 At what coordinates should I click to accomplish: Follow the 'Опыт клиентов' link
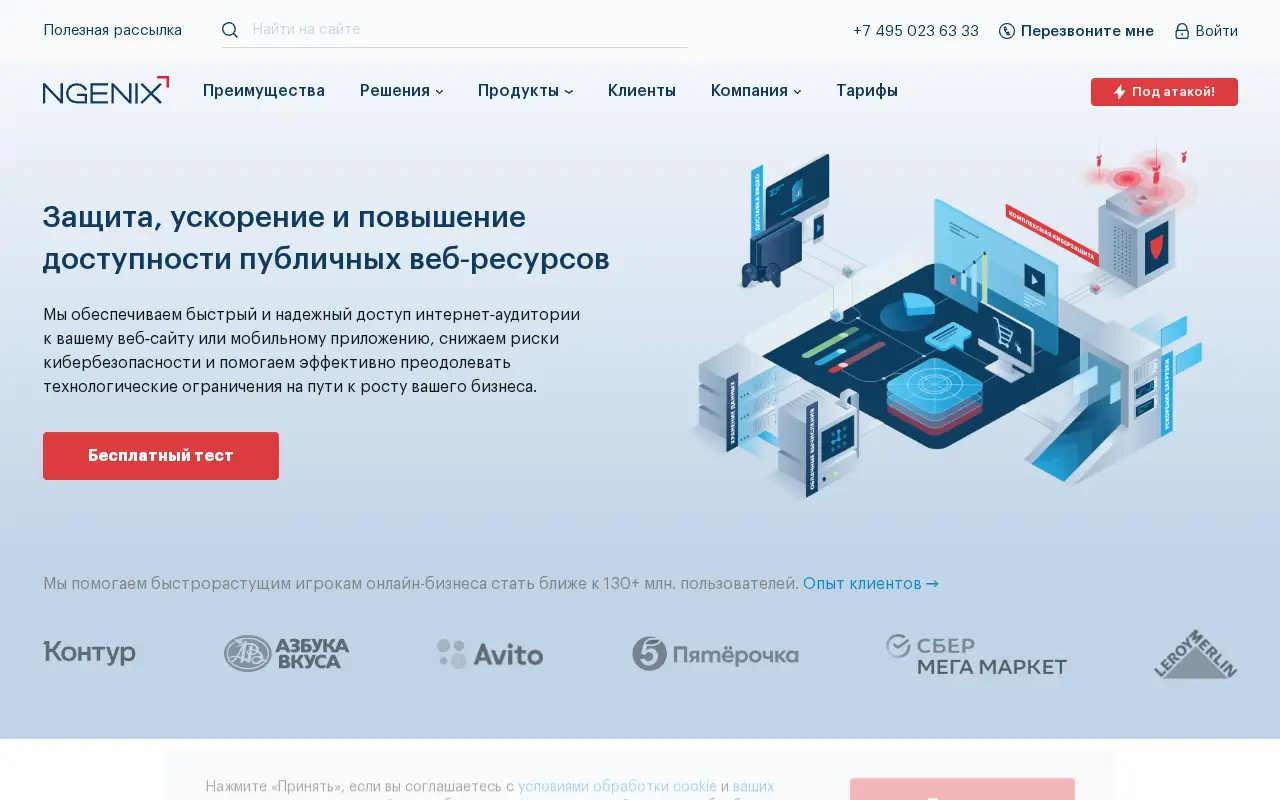(871, 583)
